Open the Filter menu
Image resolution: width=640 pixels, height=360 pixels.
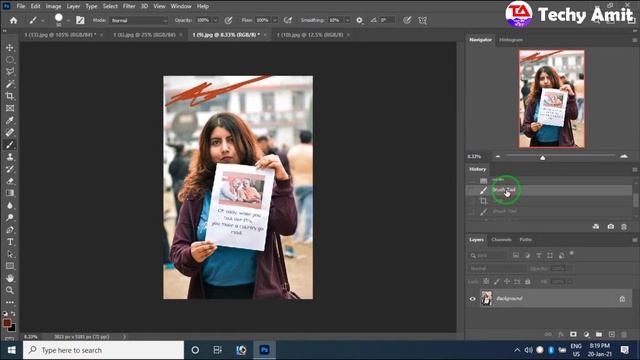[129, 6]
